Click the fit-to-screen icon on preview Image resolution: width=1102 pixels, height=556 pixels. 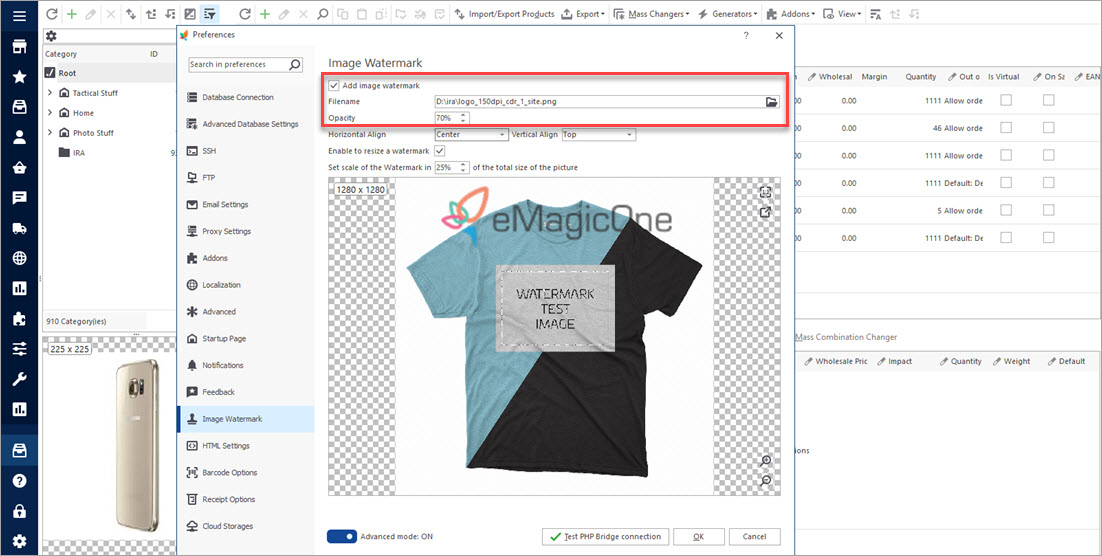(765, 193)
